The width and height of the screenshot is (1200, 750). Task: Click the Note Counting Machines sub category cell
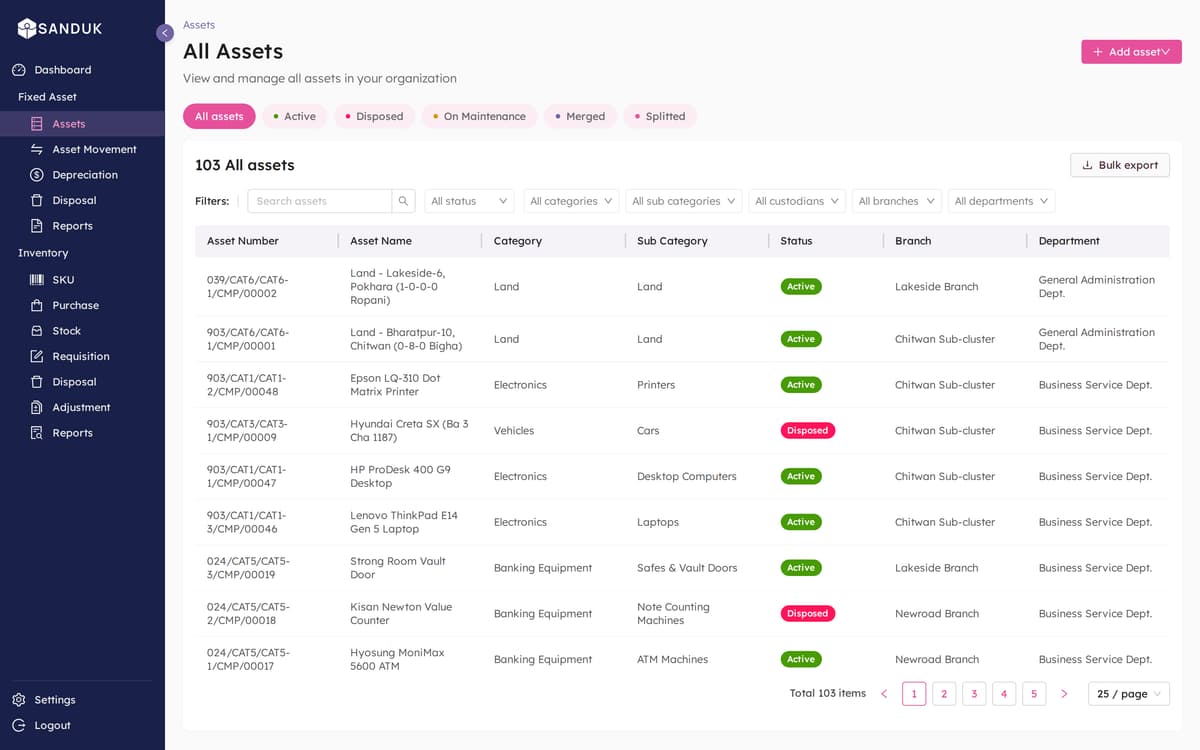673,614
